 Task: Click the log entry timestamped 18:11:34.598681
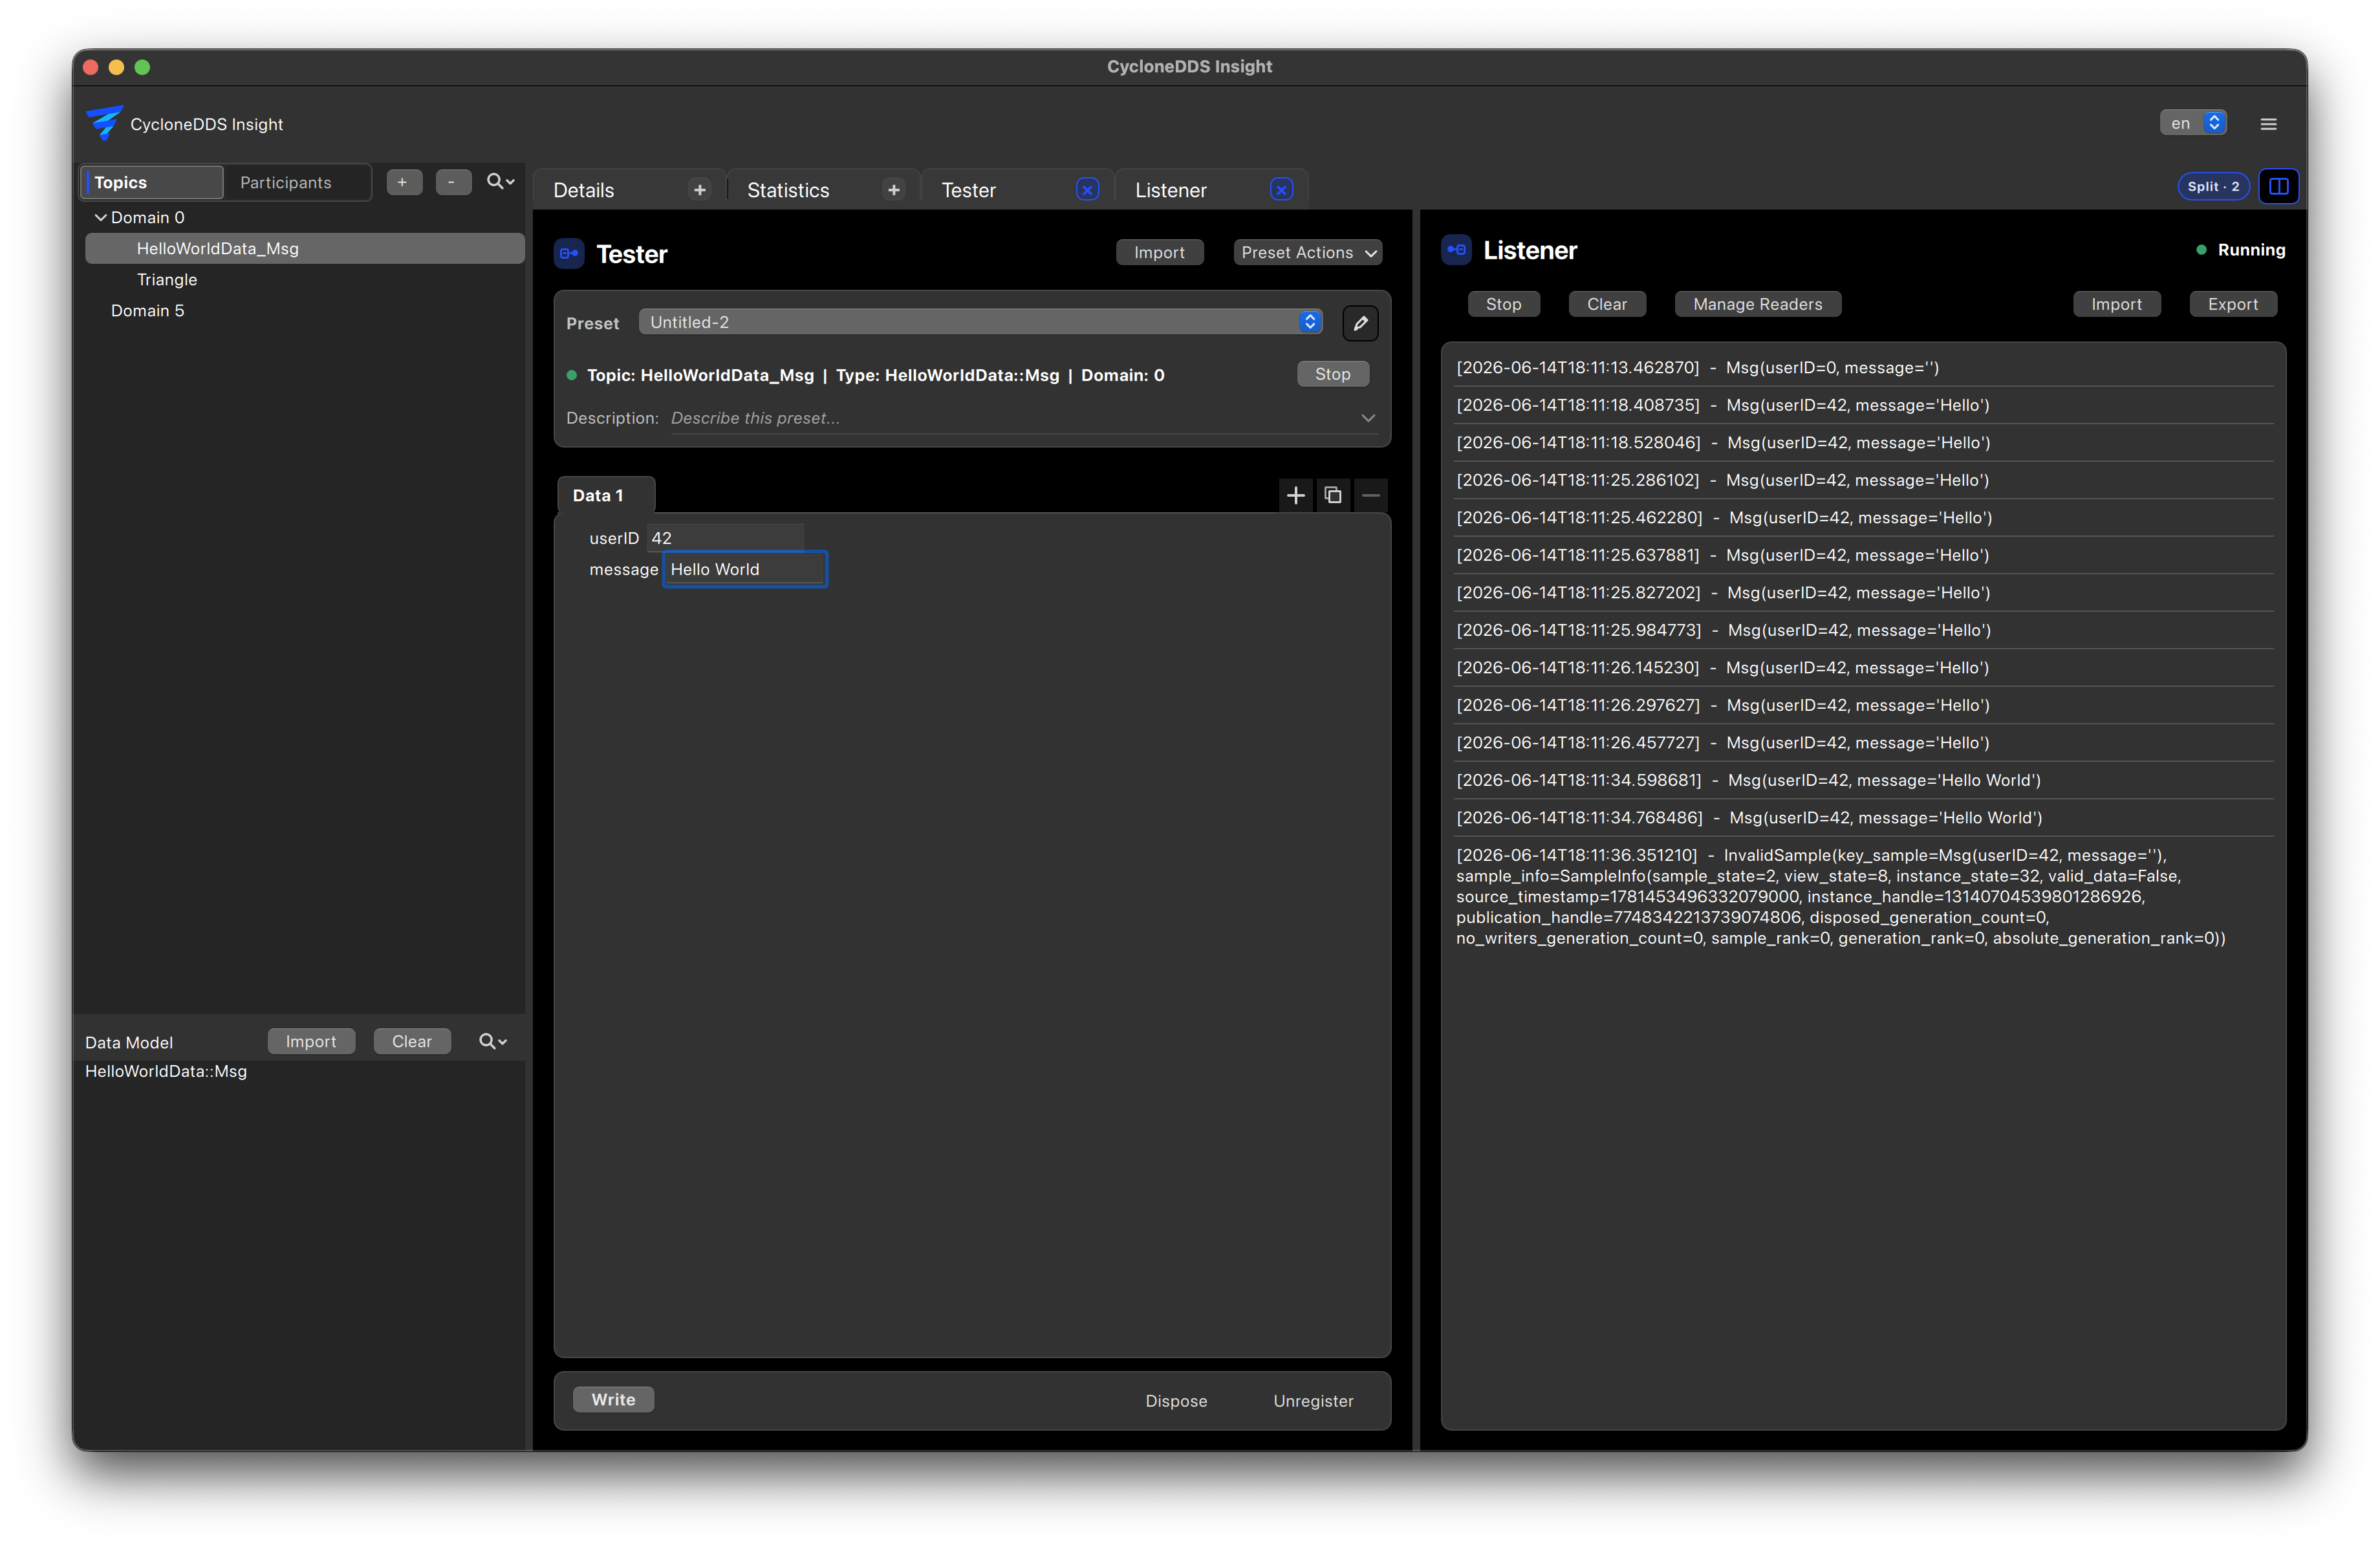tap(1863, 780)
